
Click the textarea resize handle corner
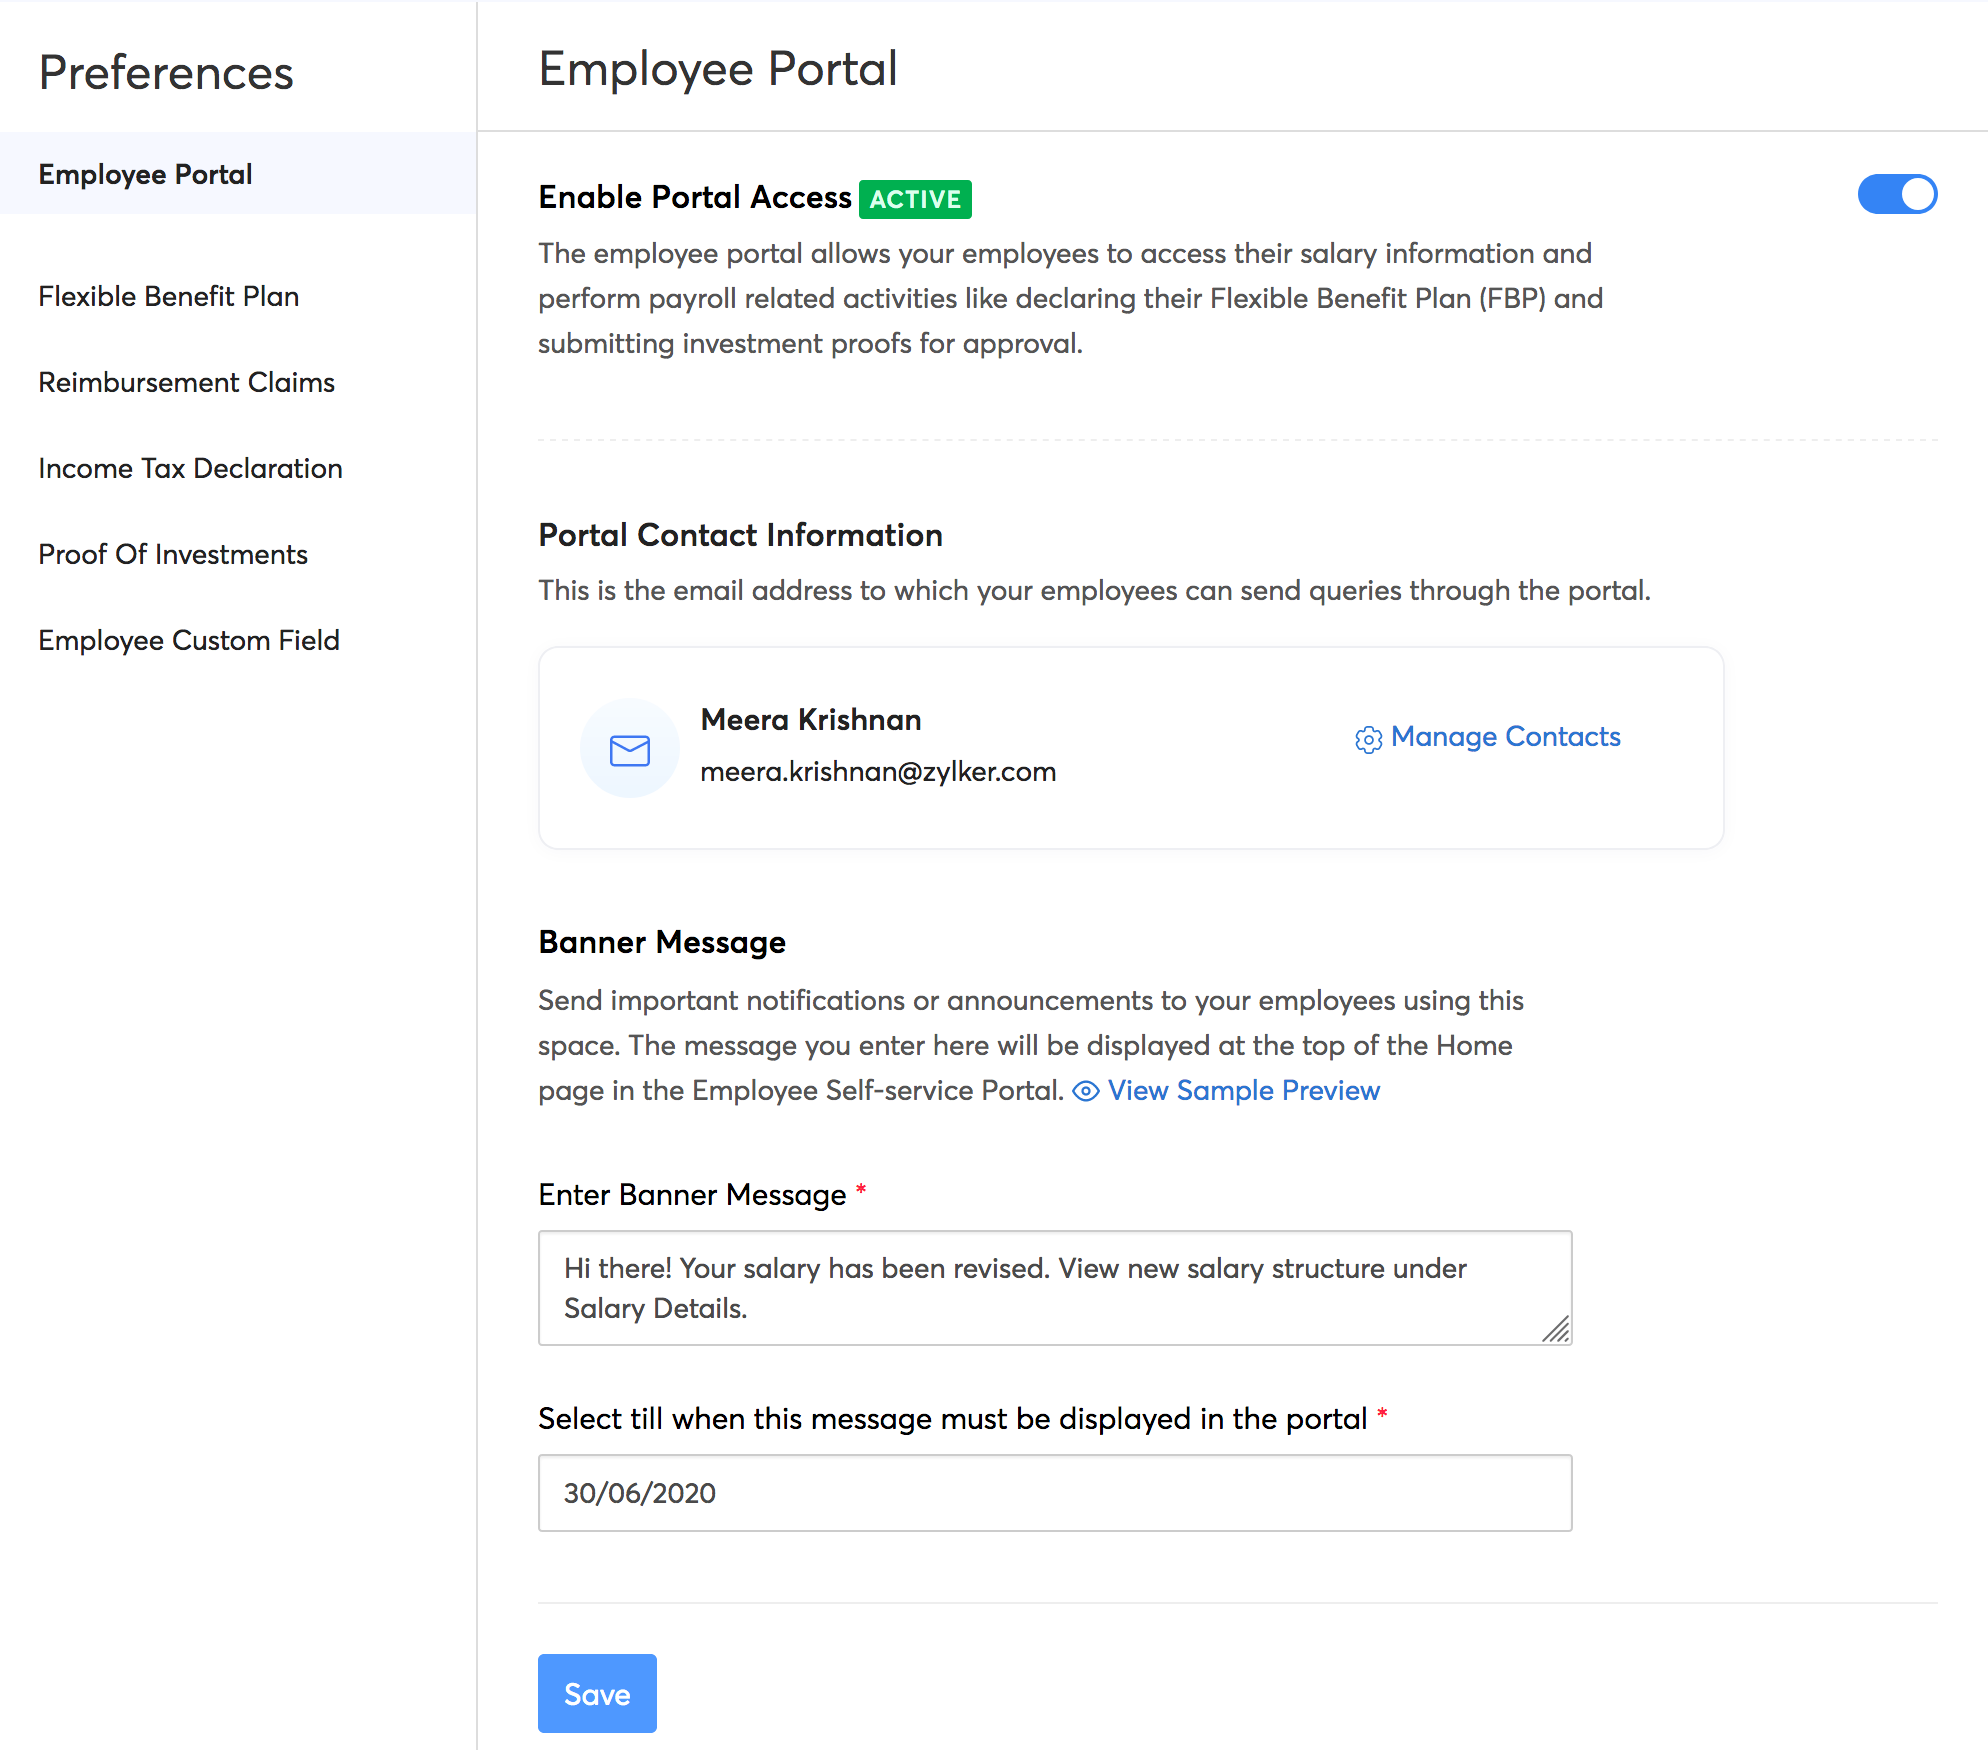coord(1556,1329)
